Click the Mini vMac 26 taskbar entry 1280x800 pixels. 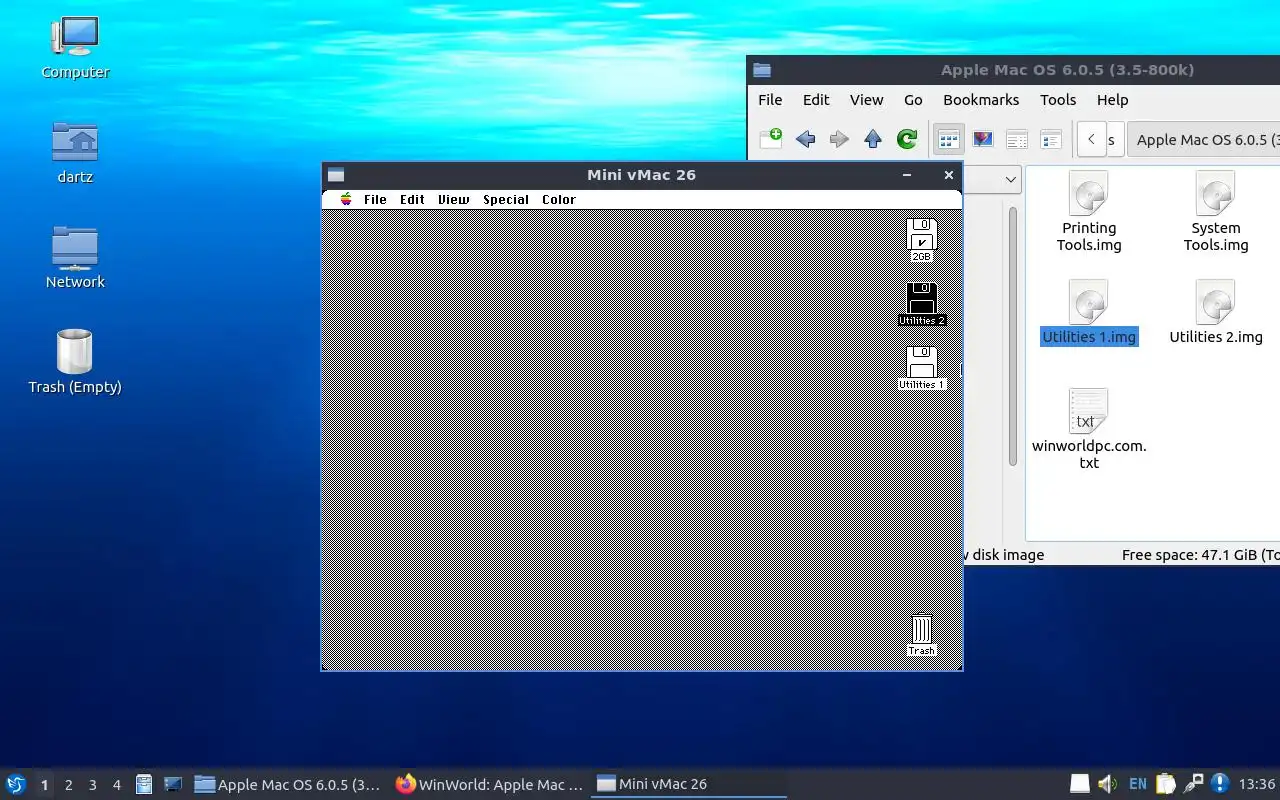pyautogui.click(x=690, y=785)
